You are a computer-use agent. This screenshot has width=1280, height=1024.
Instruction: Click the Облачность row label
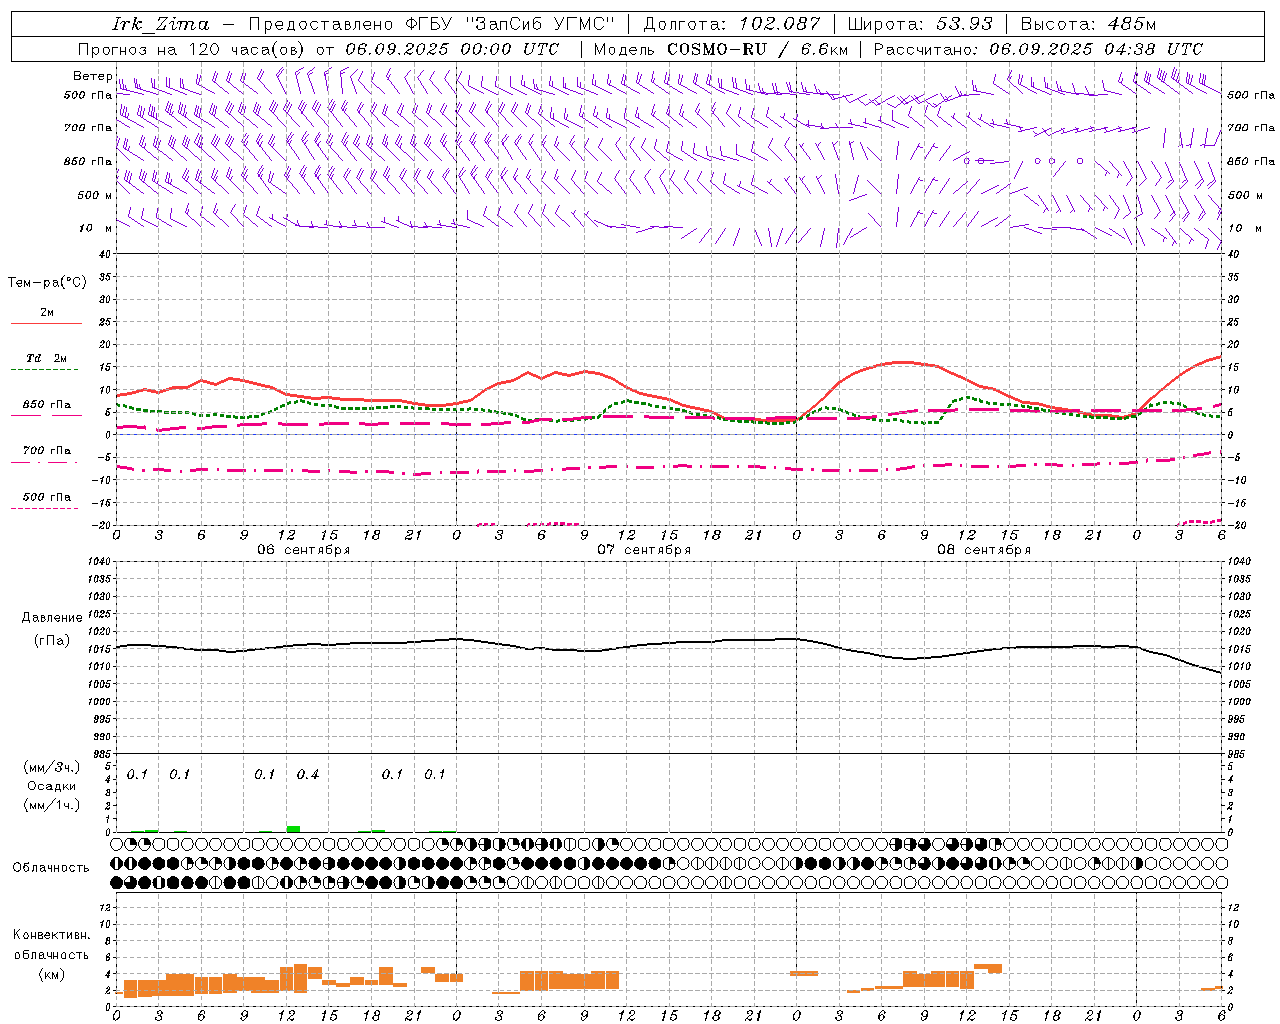(x=51, y=868)
